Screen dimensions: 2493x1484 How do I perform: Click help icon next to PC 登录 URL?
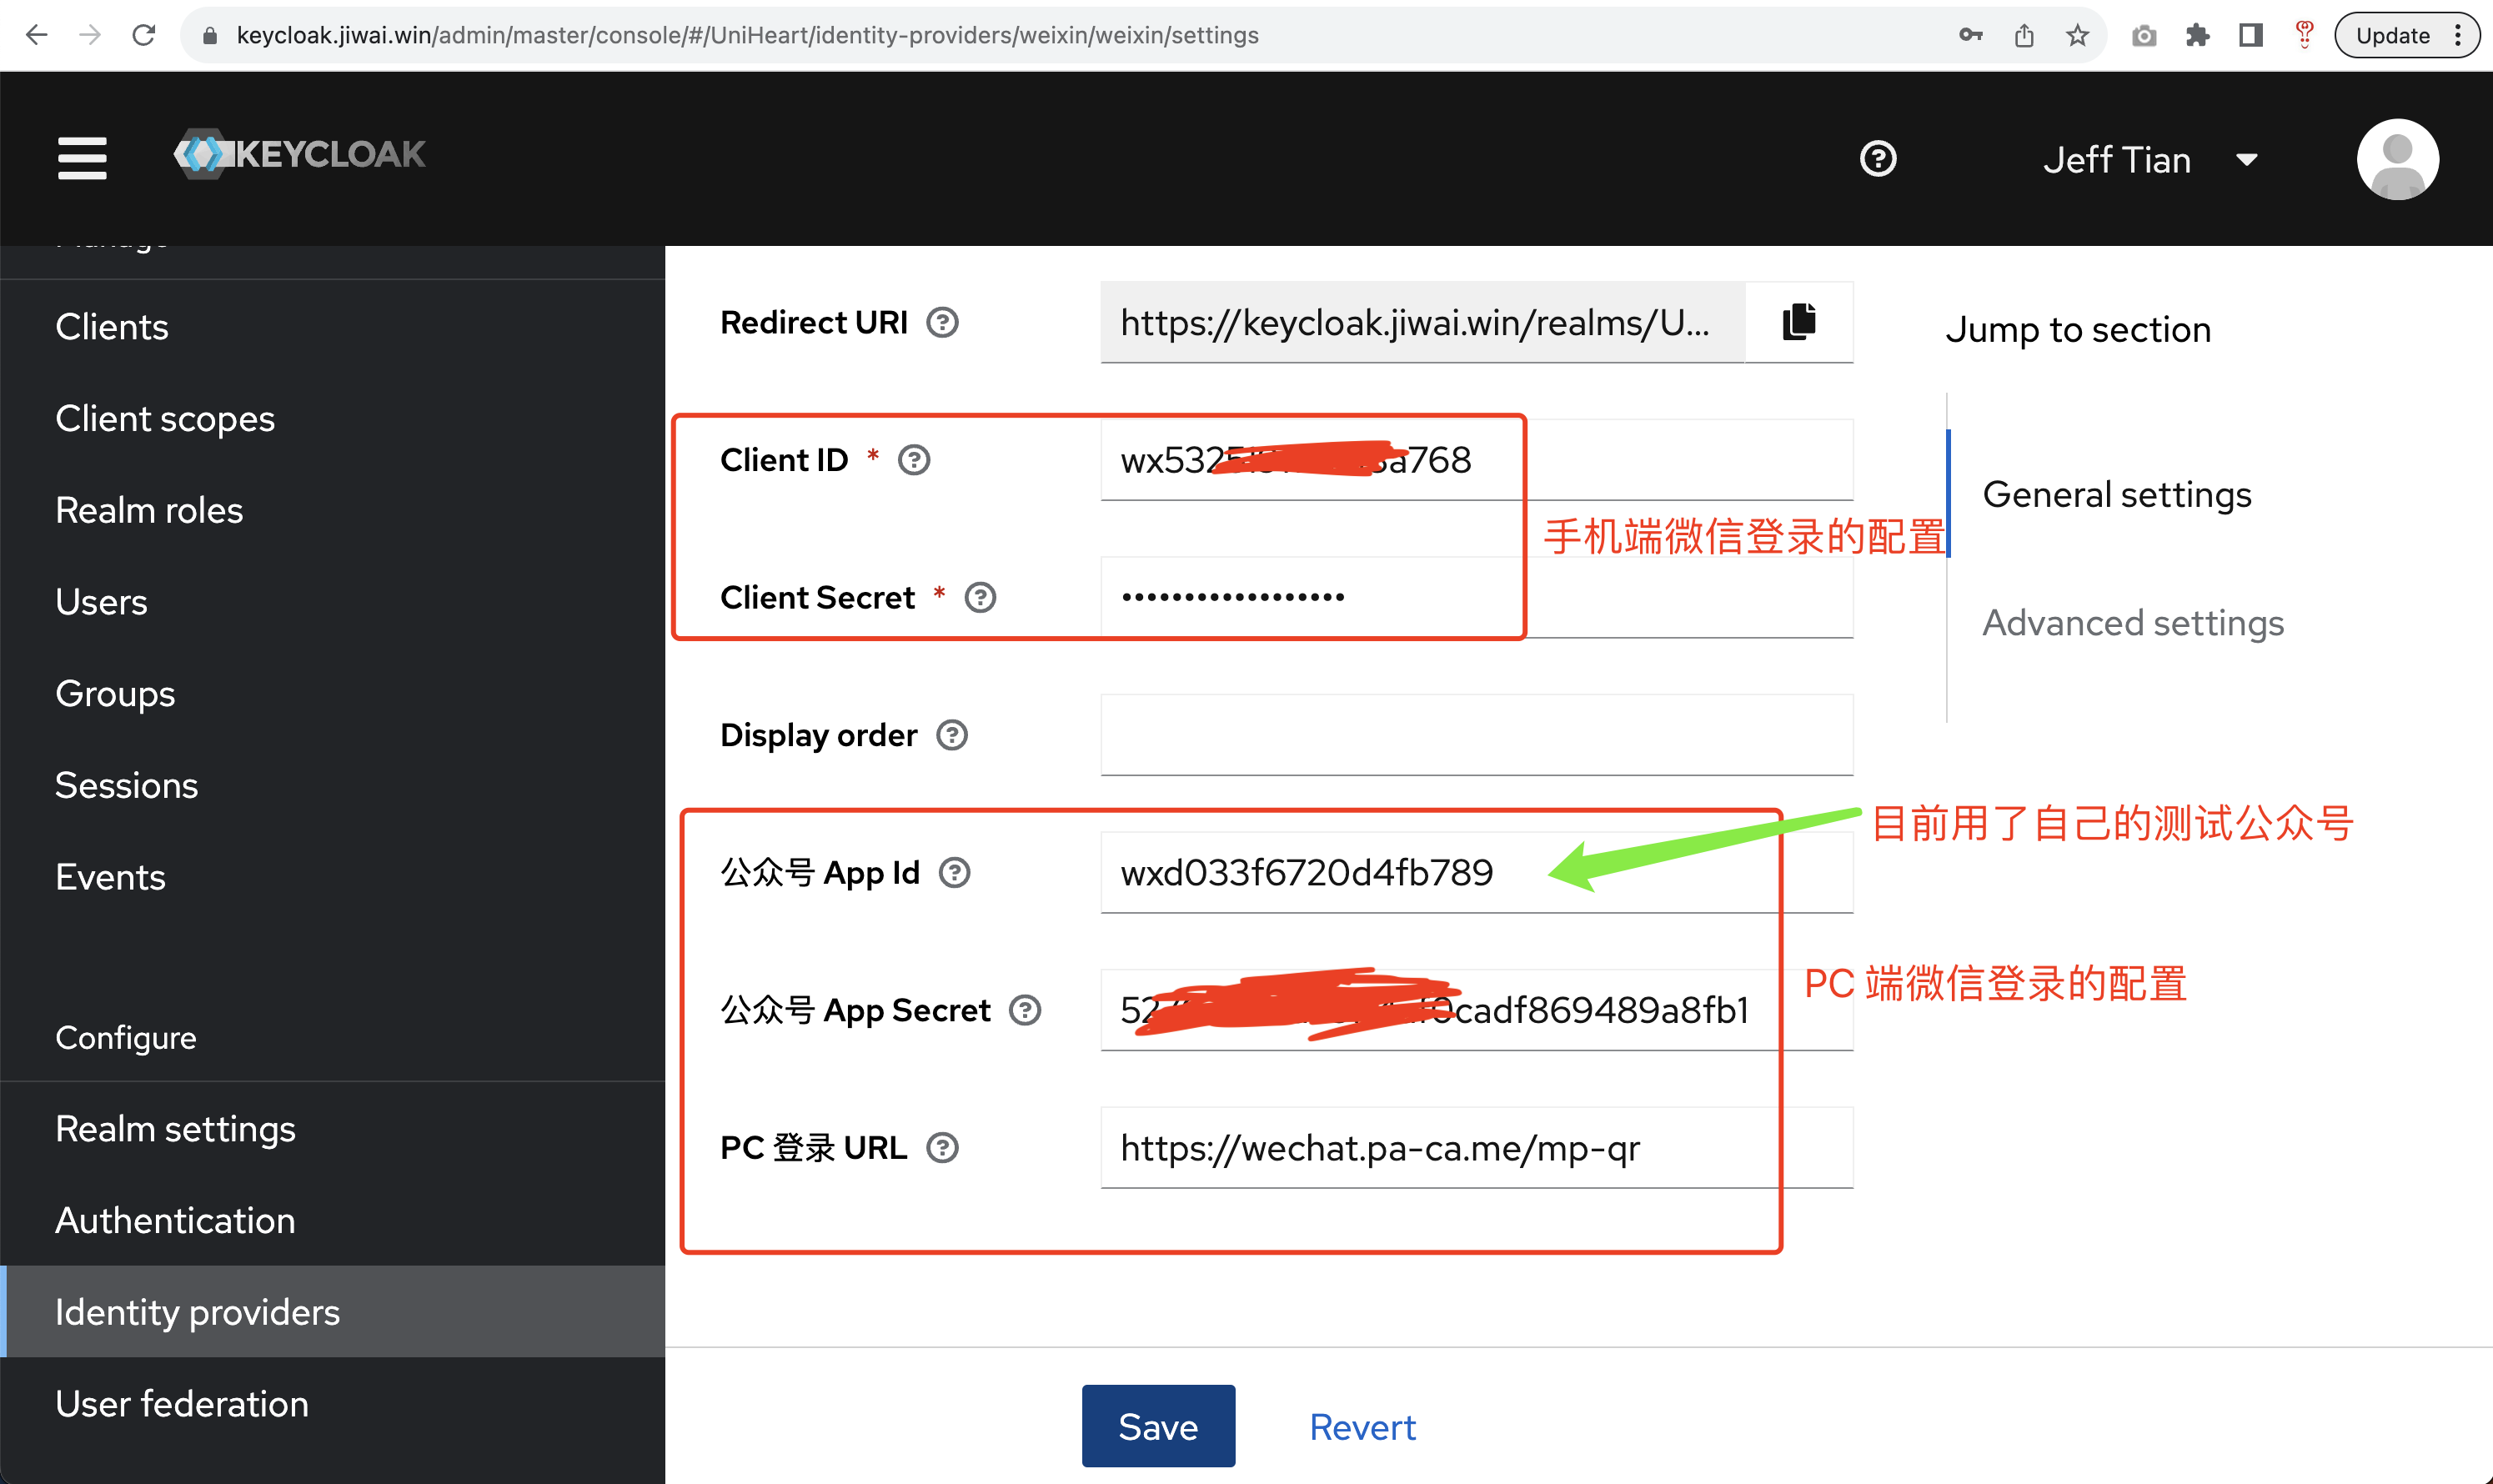(942, 1148)
